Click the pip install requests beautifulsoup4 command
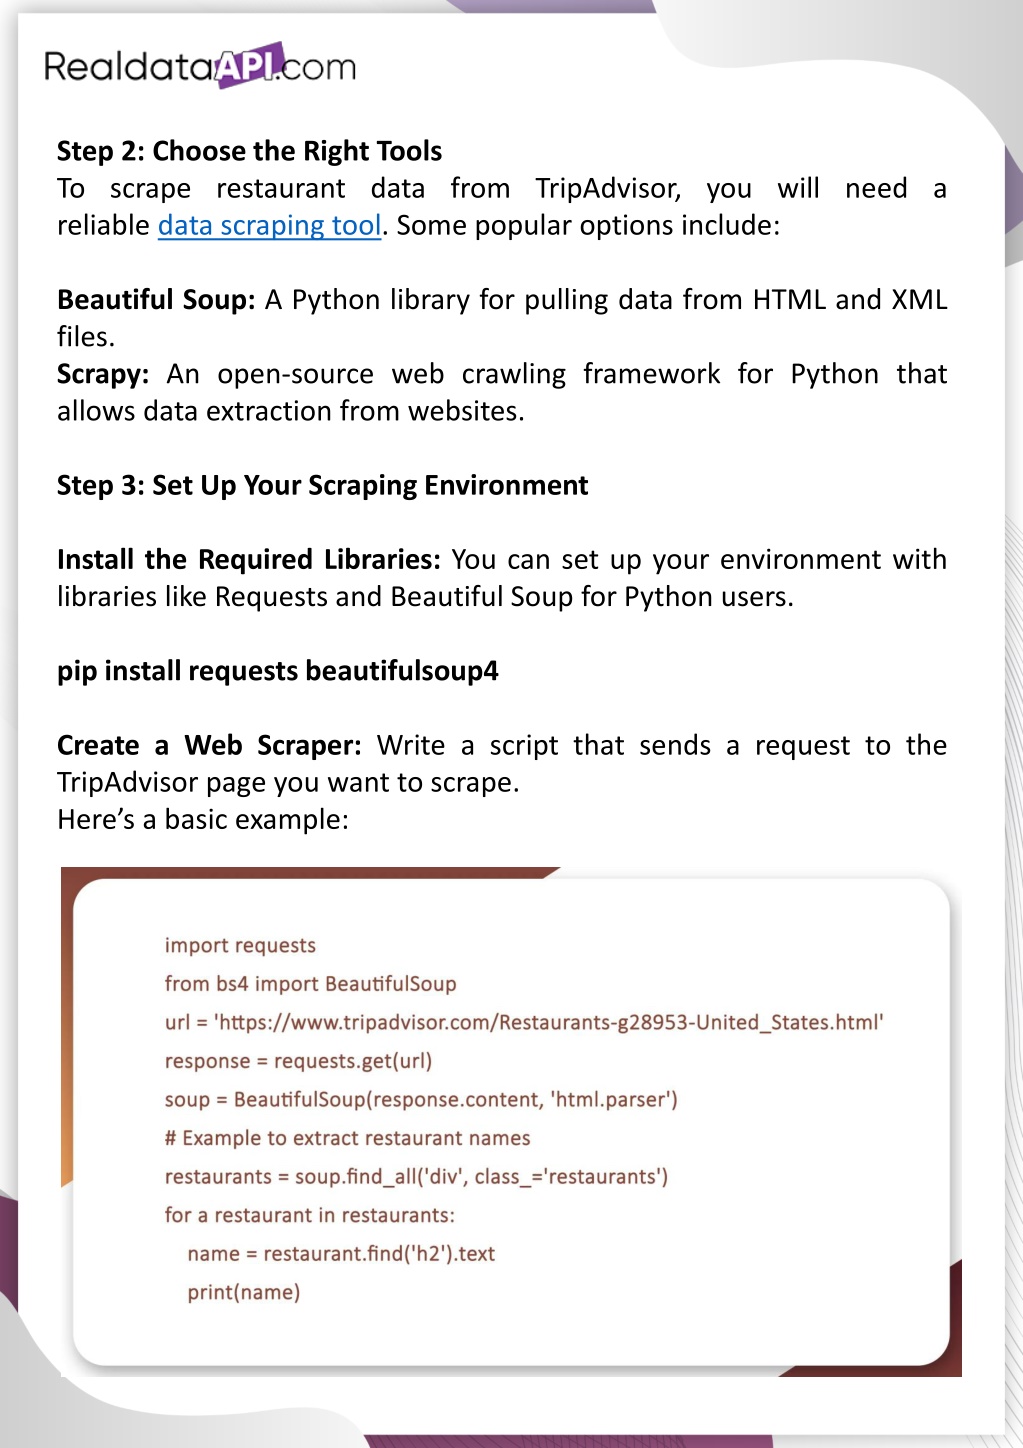 point(277,671)
